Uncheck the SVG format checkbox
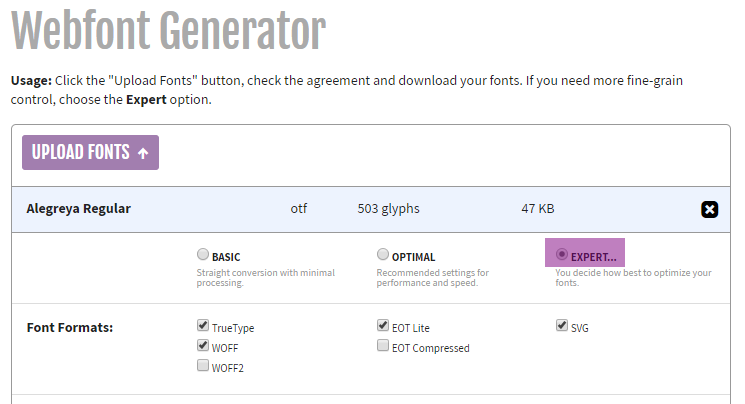 (562, 326)
